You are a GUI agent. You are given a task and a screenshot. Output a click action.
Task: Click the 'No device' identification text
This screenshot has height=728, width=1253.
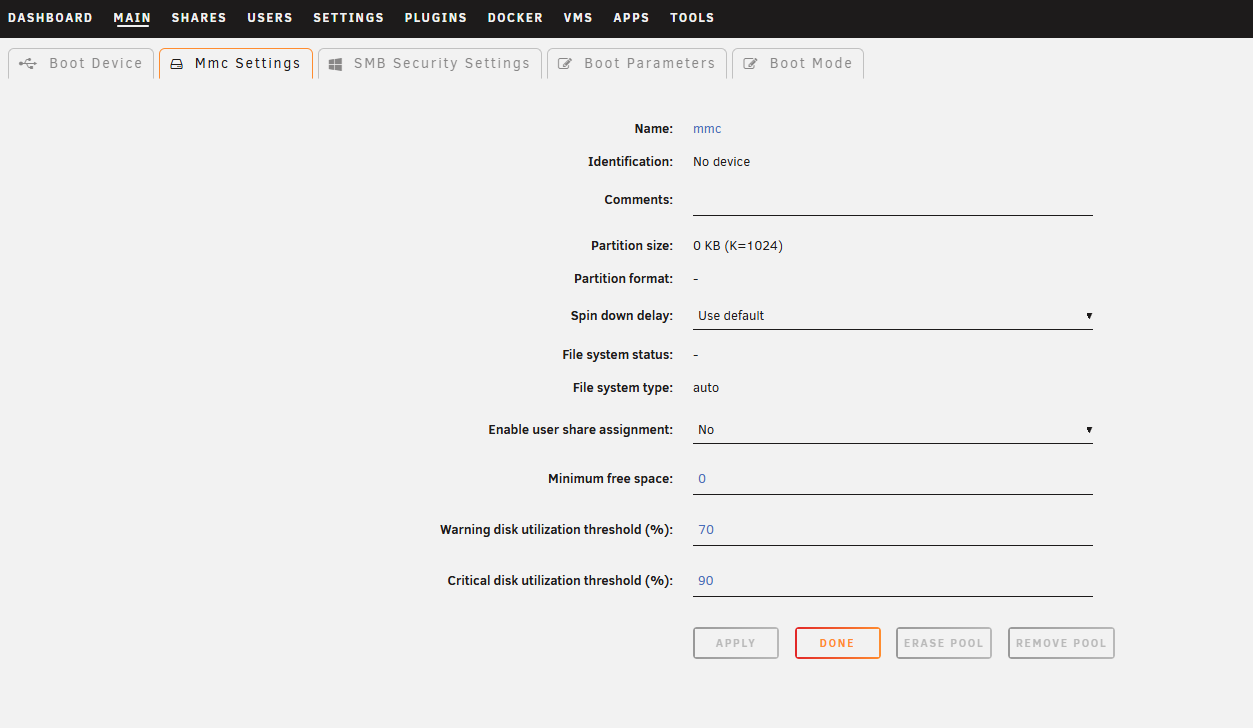pyautogui.click(x=721, y=162)
